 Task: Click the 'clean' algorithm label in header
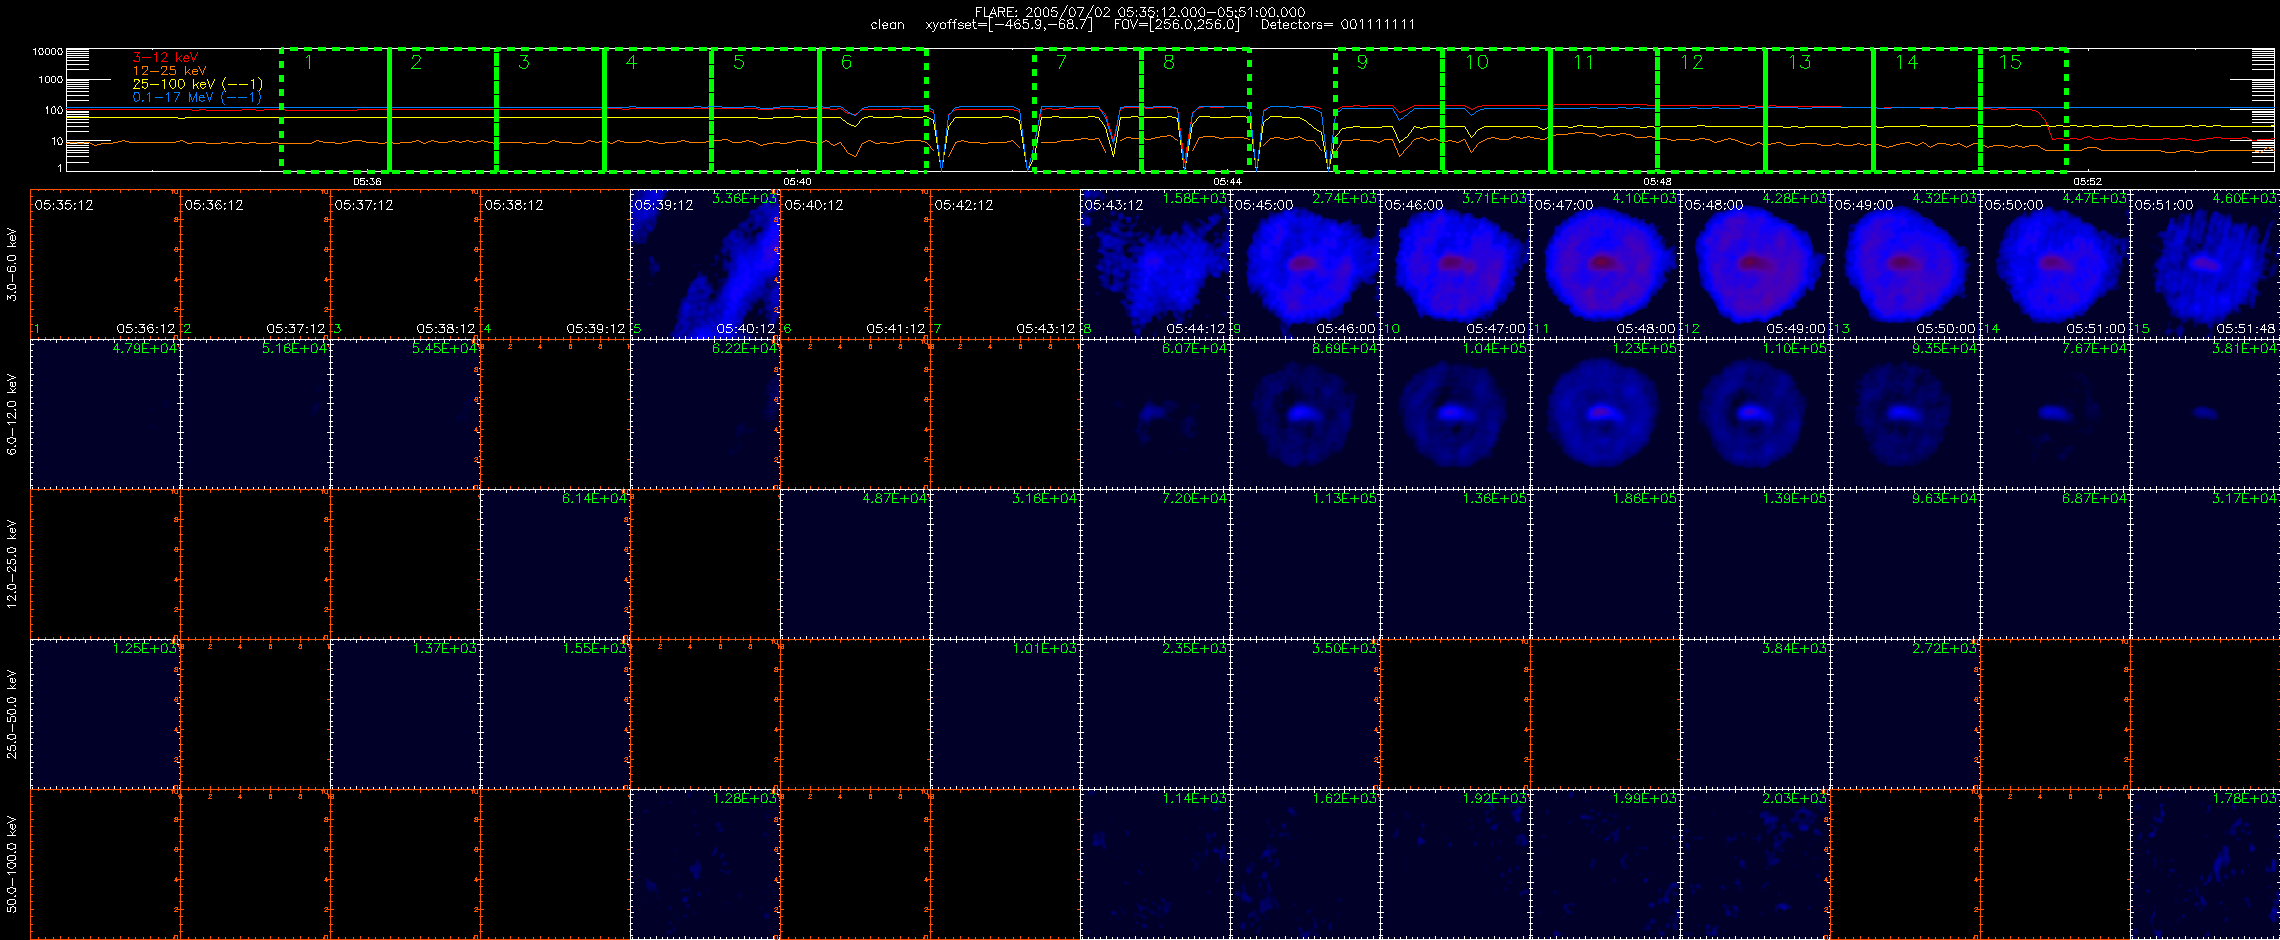887,25
